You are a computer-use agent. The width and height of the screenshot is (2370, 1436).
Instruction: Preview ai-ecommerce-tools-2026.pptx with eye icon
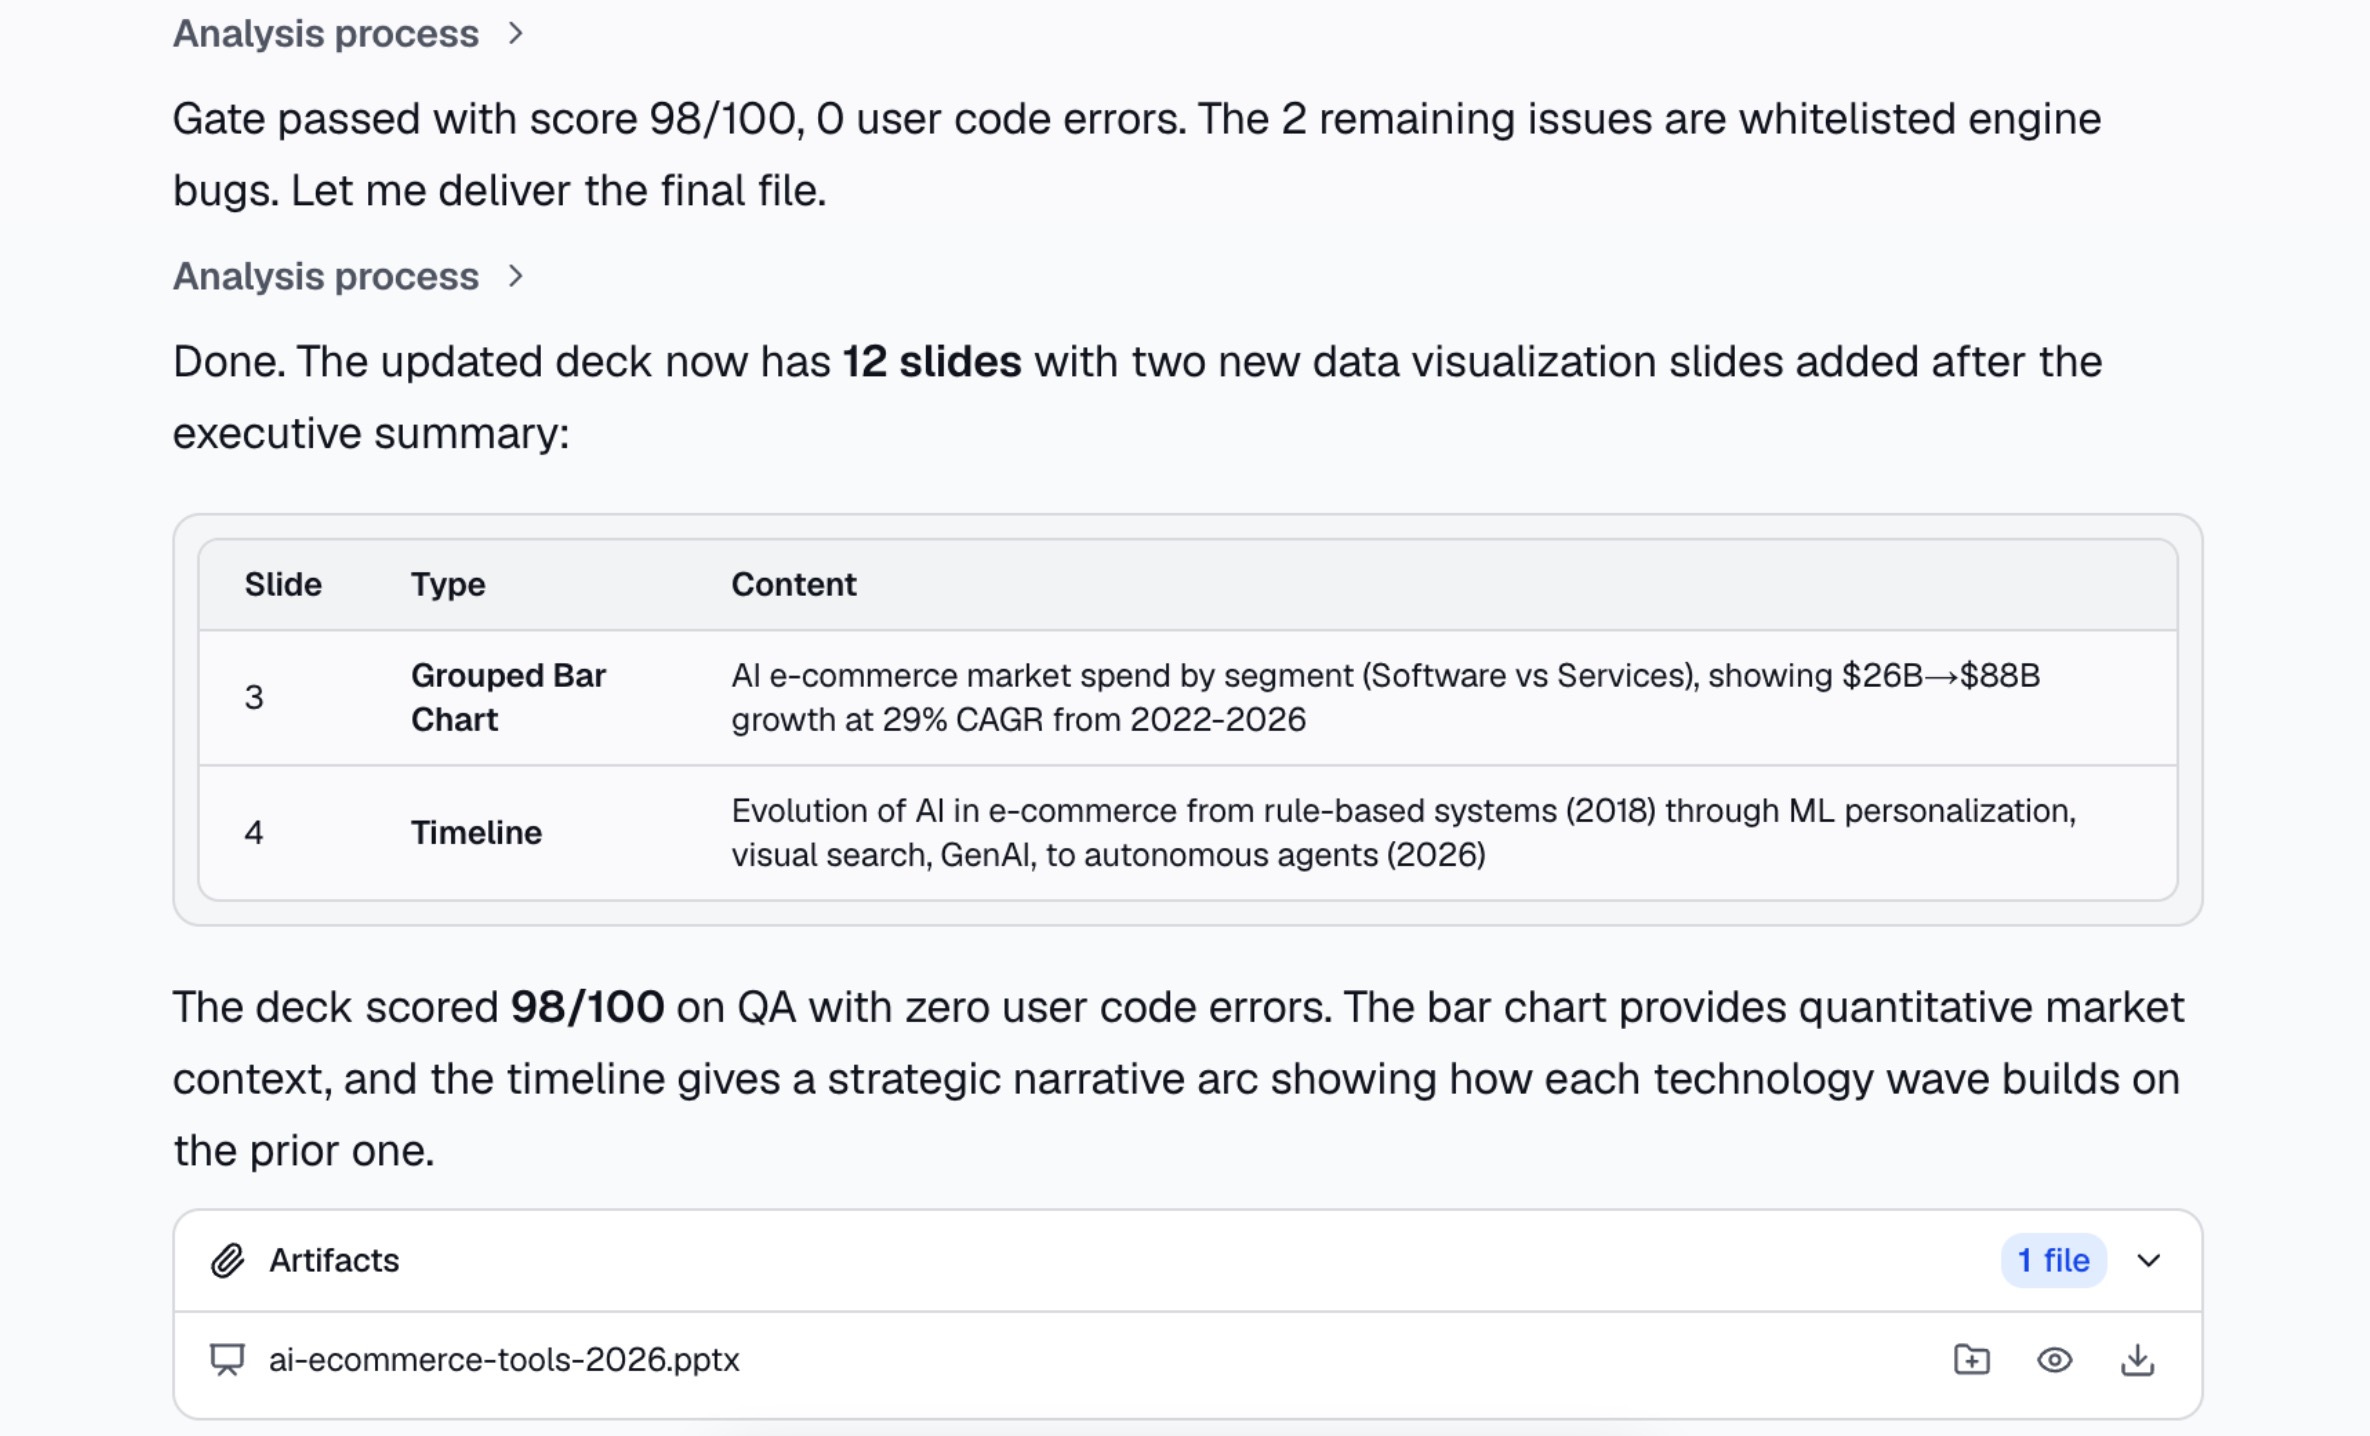2055,1360
